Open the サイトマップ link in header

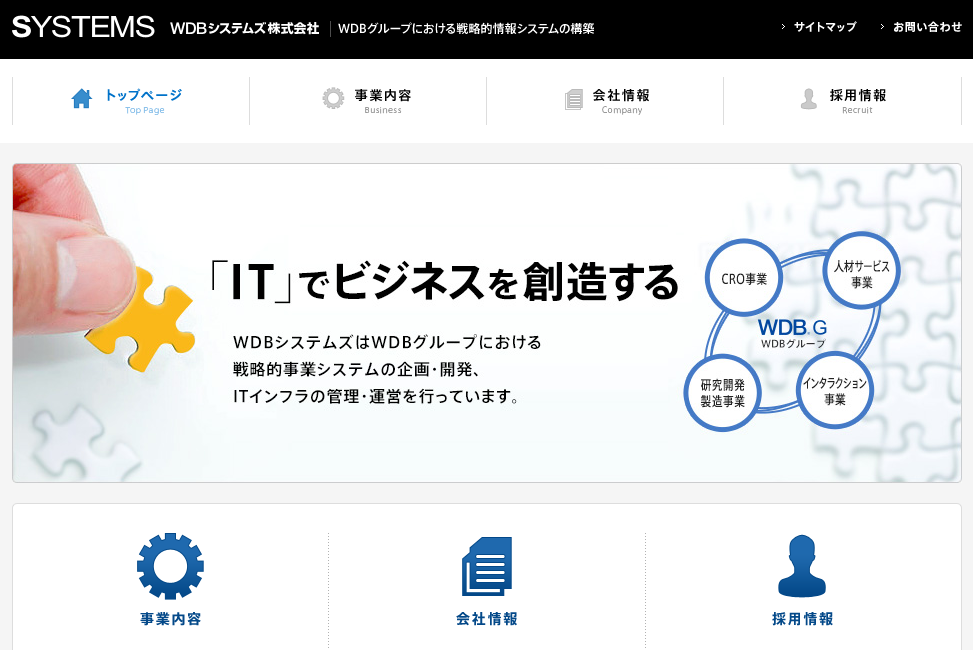pyautogui.click(x=825, y=27)
